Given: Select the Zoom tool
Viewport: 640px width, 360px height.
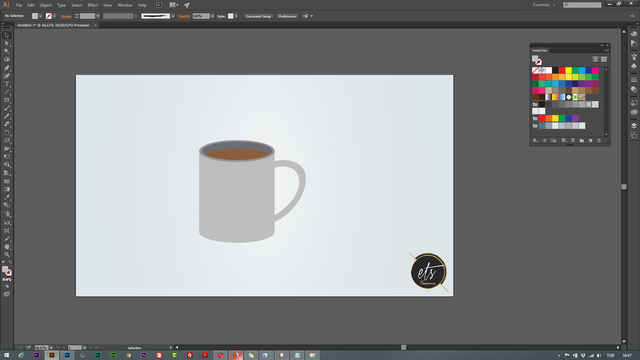Looking at the screenshot, I should click(x=7, y=255).
